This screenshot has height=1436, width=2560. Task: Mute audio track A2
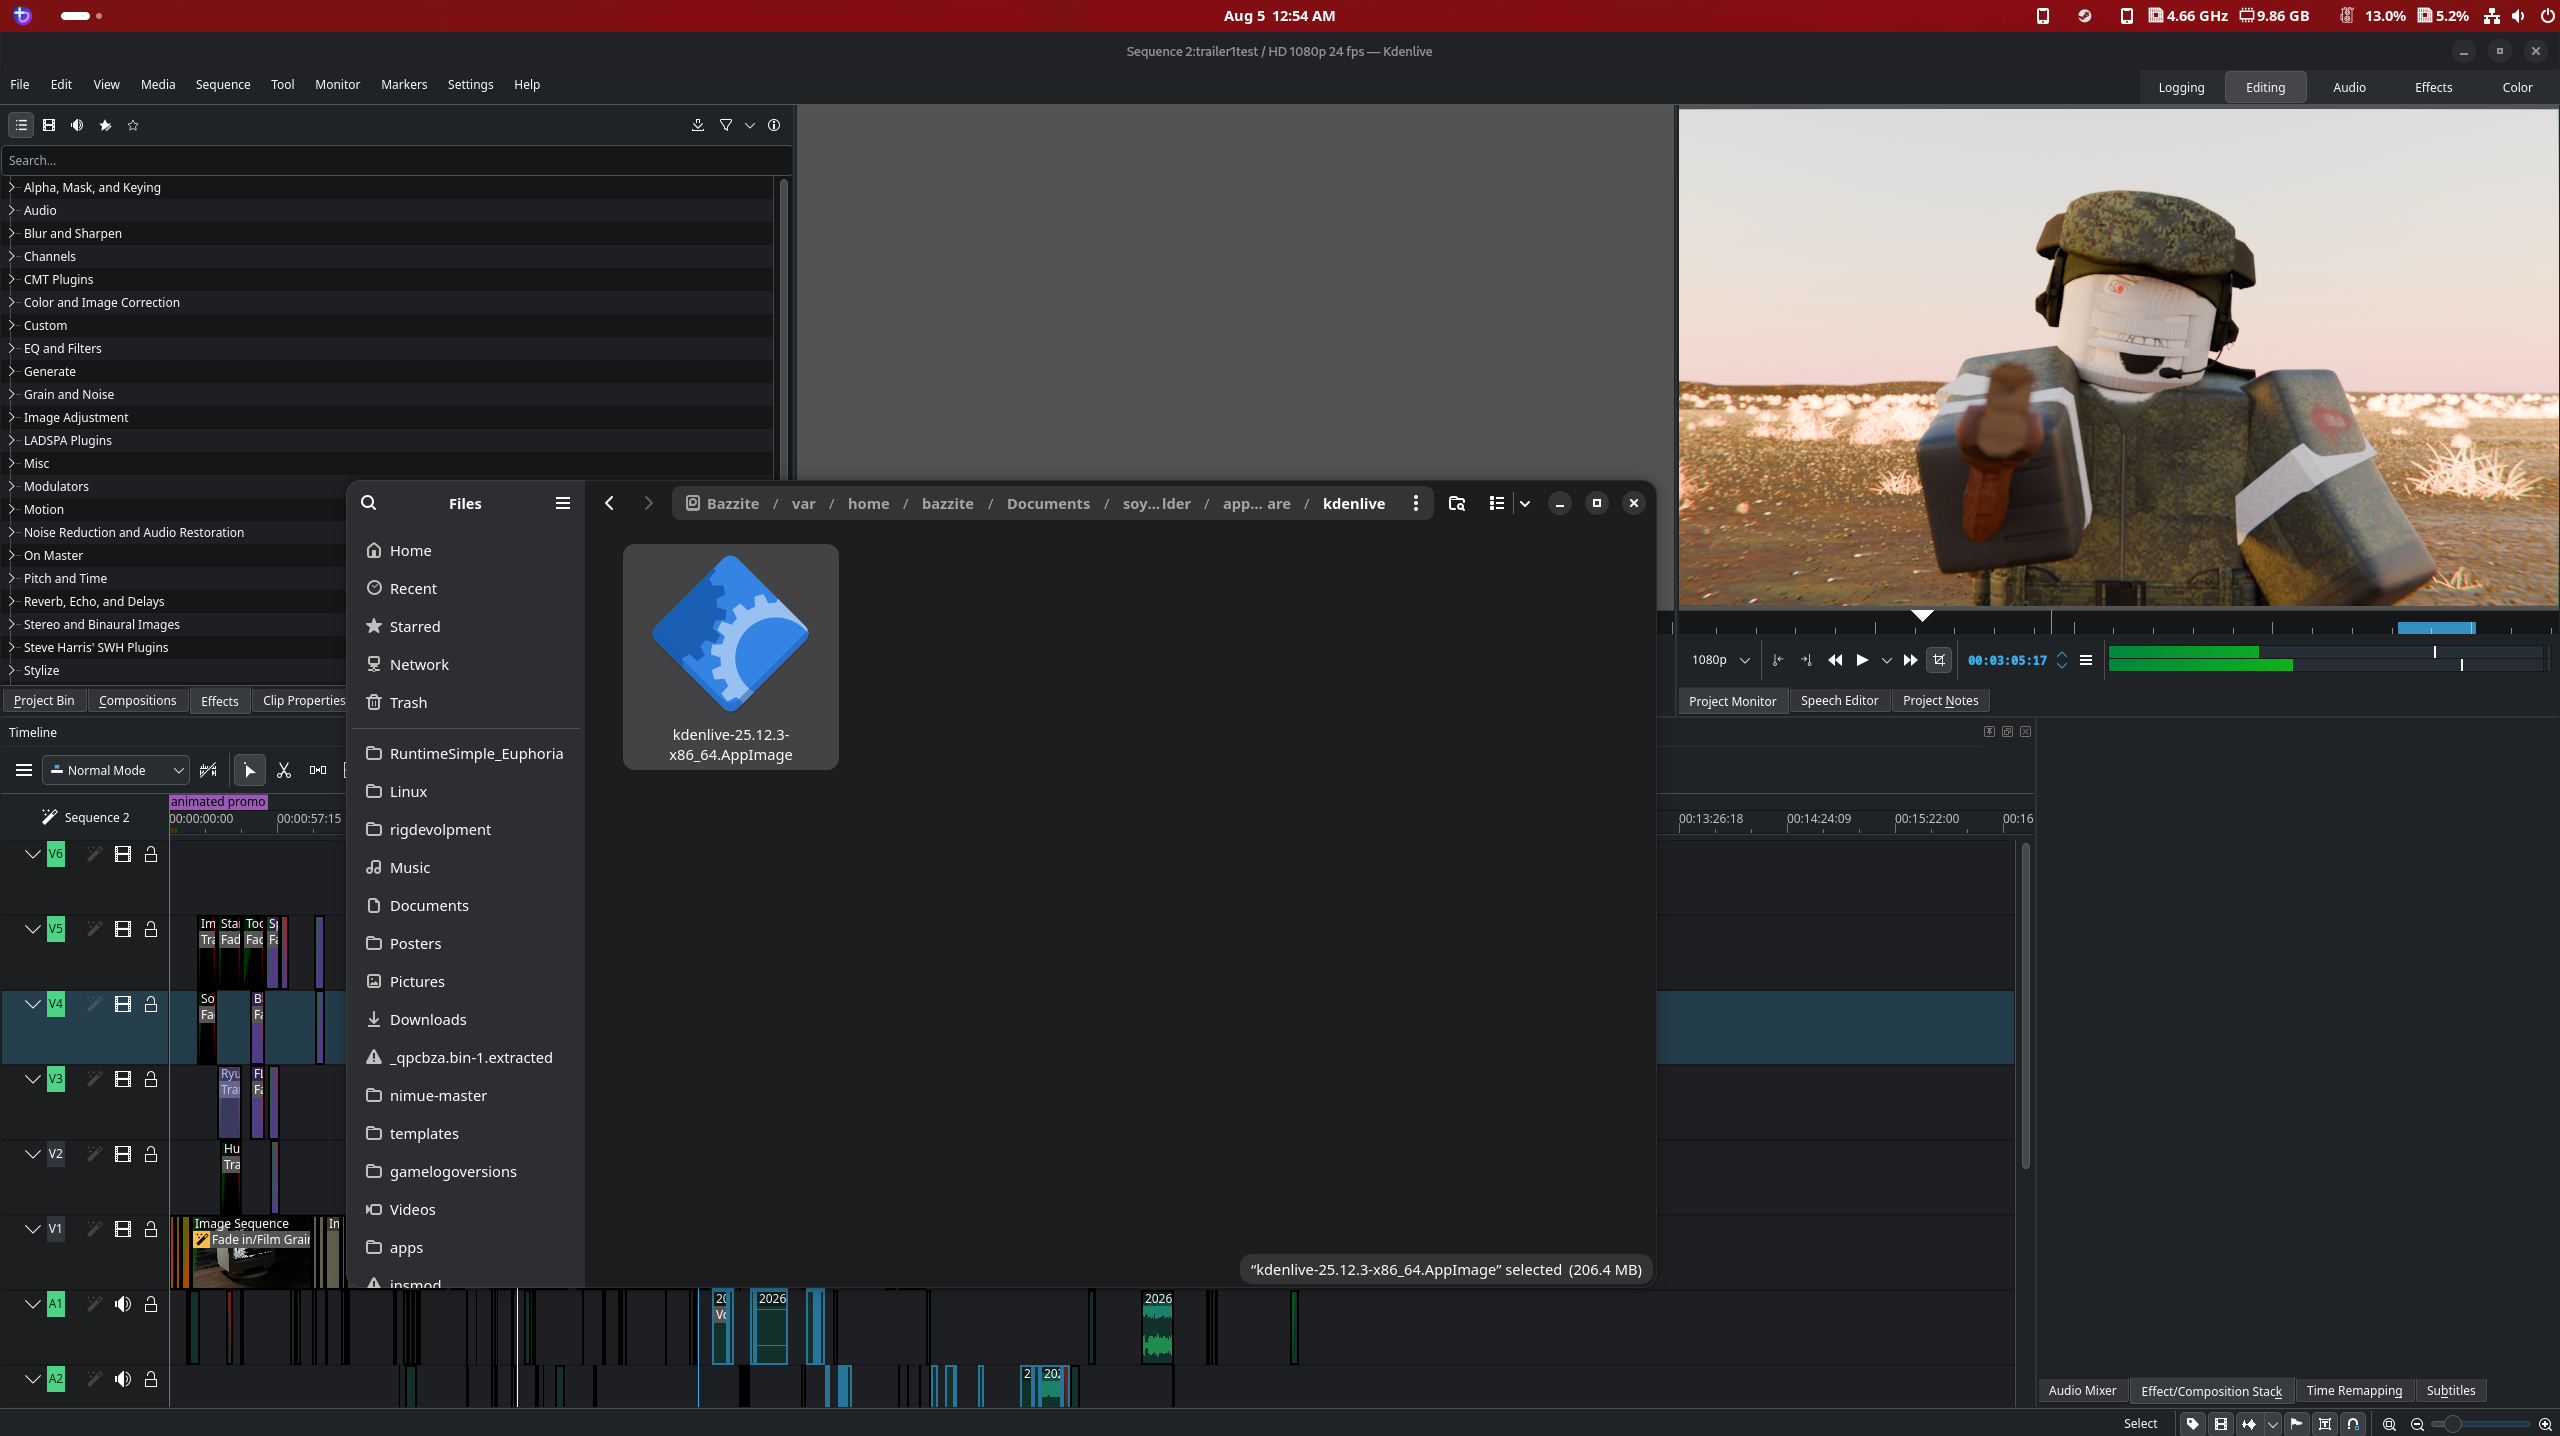(x=123, y=1379)
